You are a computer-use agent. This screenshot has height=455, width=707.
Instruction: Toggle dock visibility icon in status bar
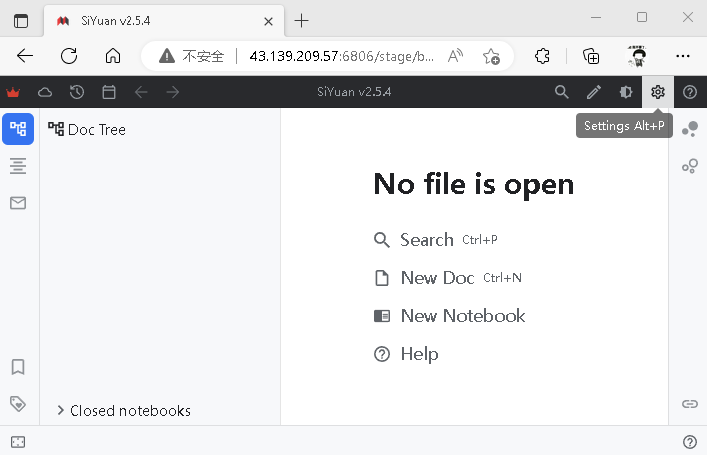pyautogui.click(x=18, y=441)
